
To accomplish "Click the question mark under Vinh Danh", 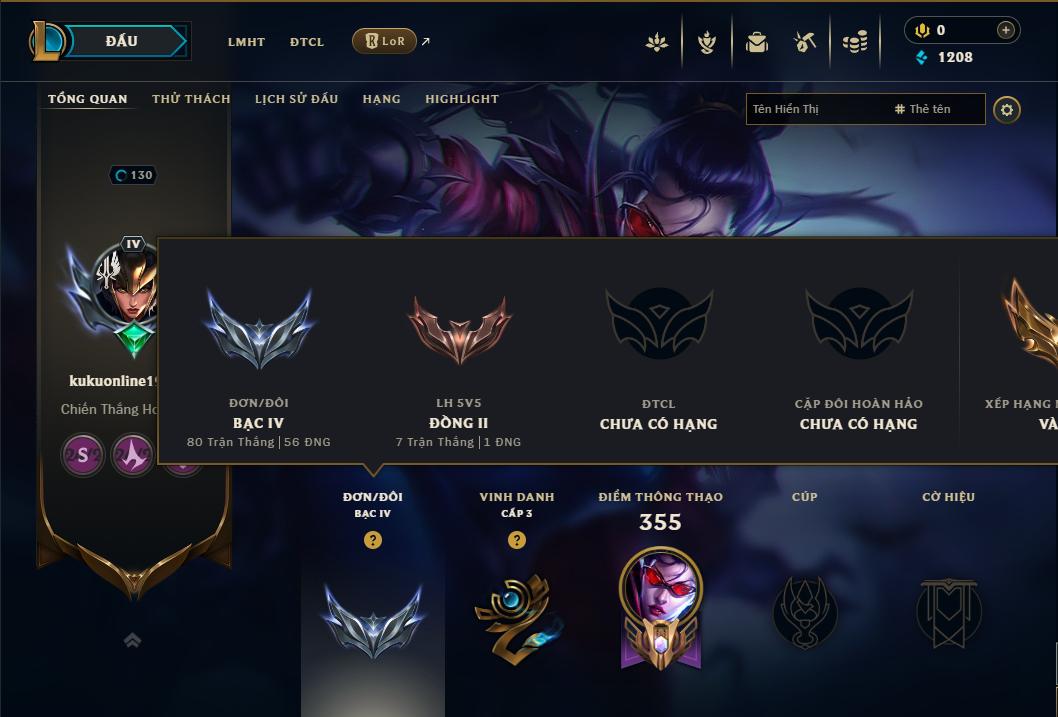I will [517, 540].
